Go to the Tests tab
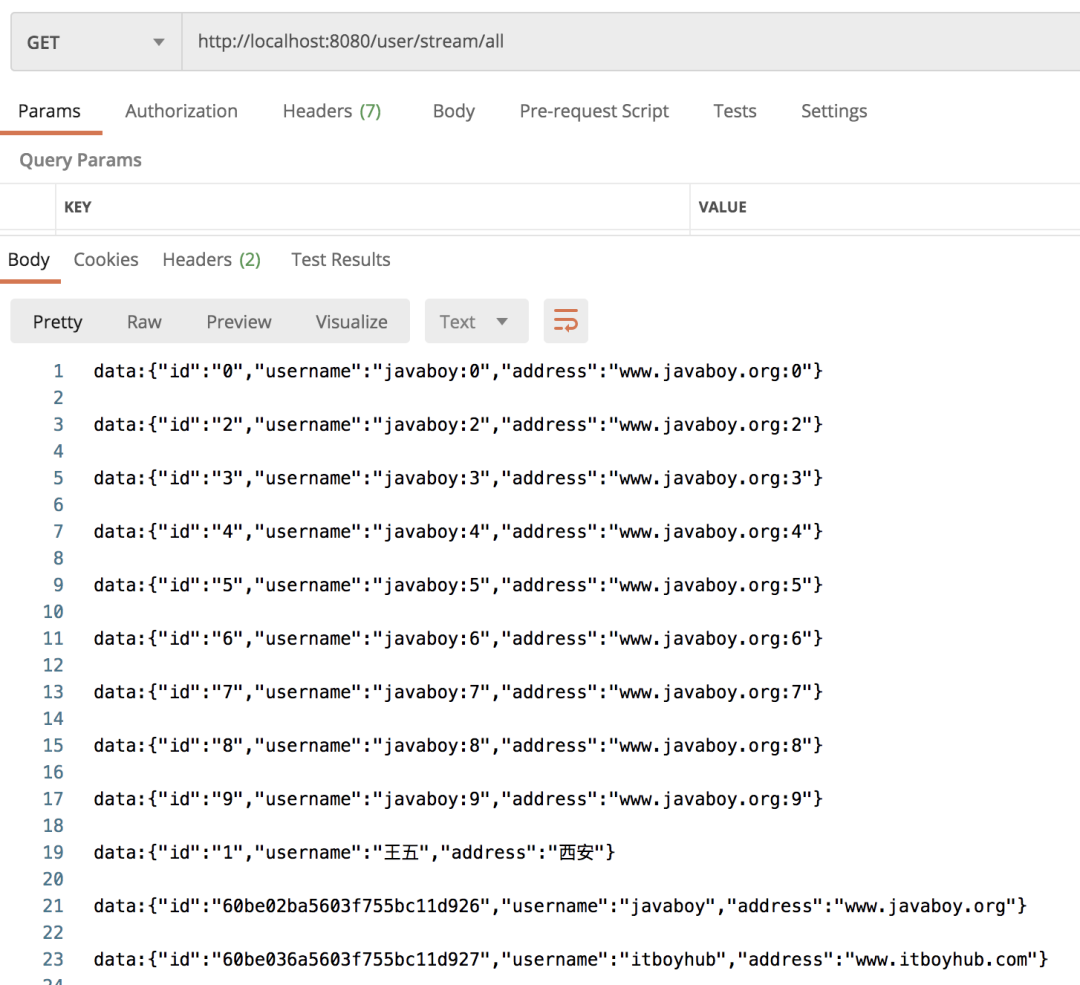 coord(734,111)
